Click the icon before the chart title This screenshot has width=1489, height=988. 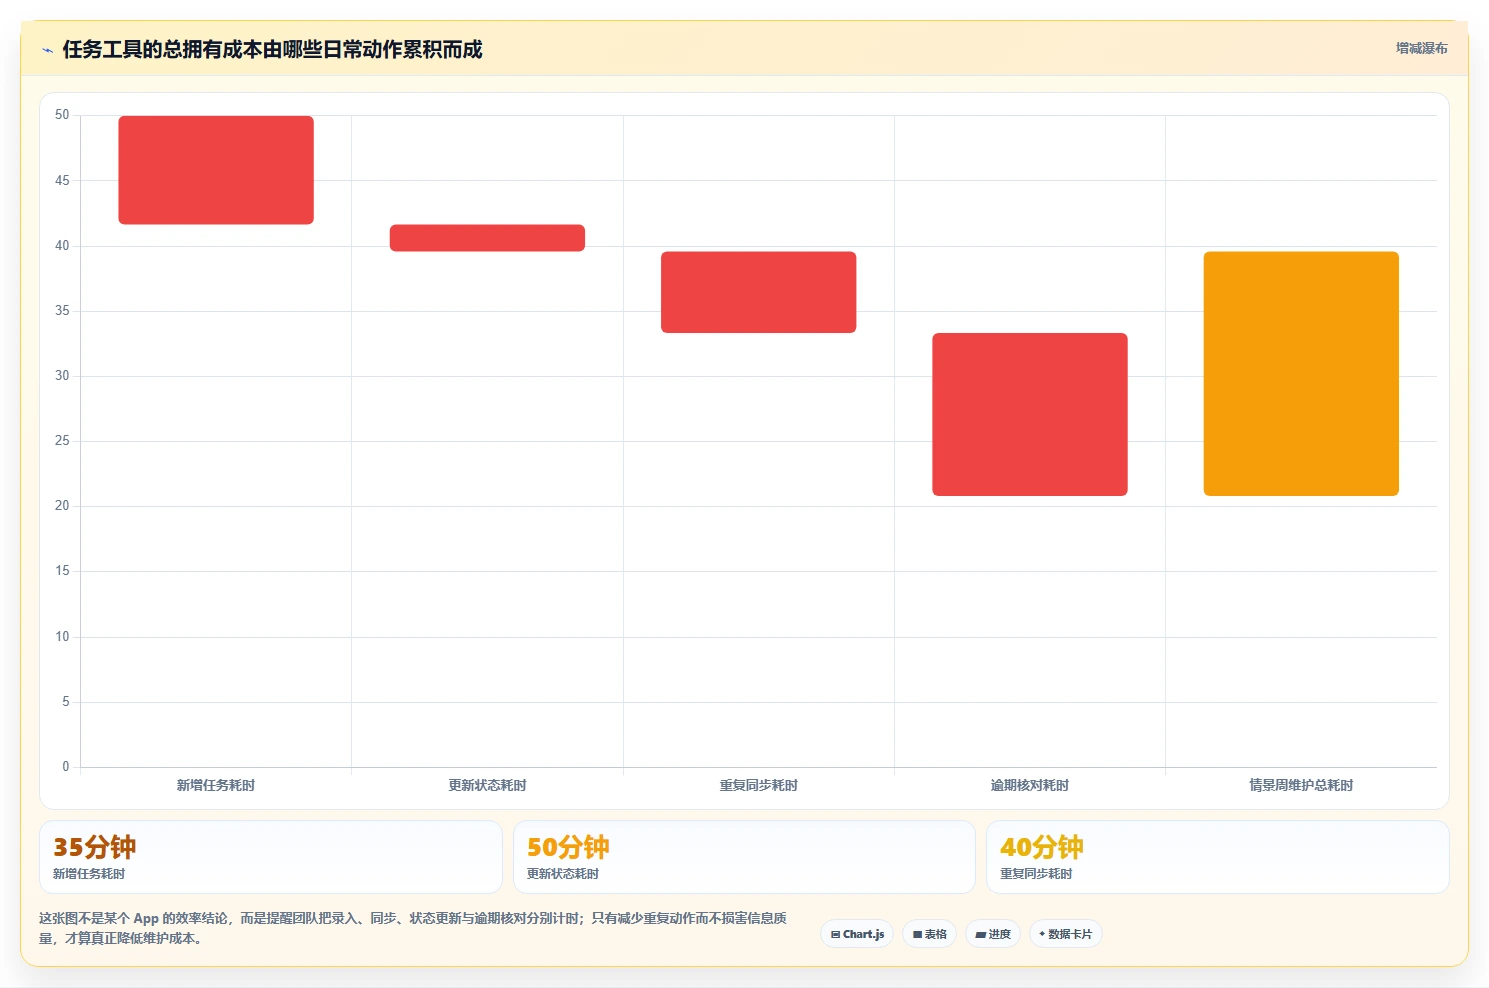pos(47,50)
